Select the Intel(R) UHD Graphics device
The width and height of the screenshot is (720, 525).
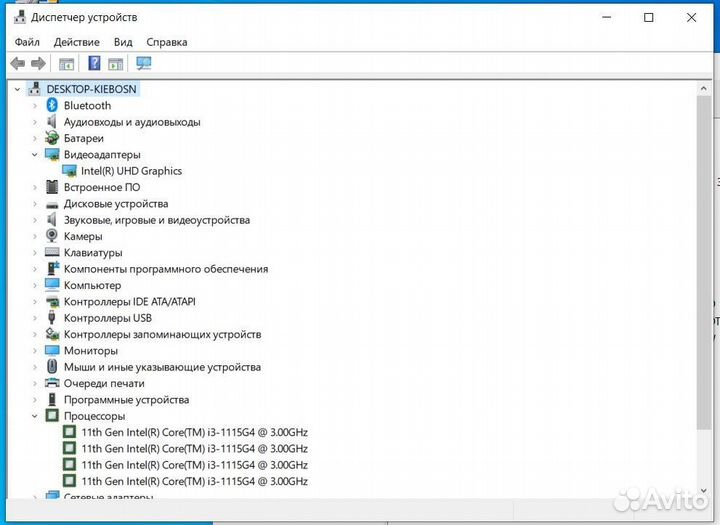[x=131, y=171]
